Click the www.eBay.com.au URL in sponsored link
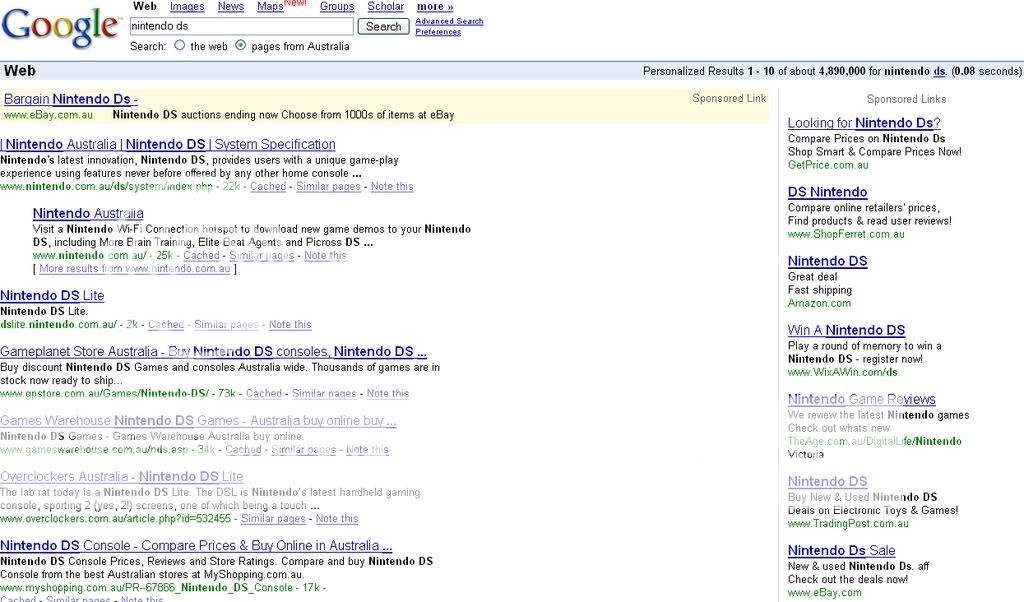The height and width of the screenshot is (602, 1024). [x=48, y=115]
